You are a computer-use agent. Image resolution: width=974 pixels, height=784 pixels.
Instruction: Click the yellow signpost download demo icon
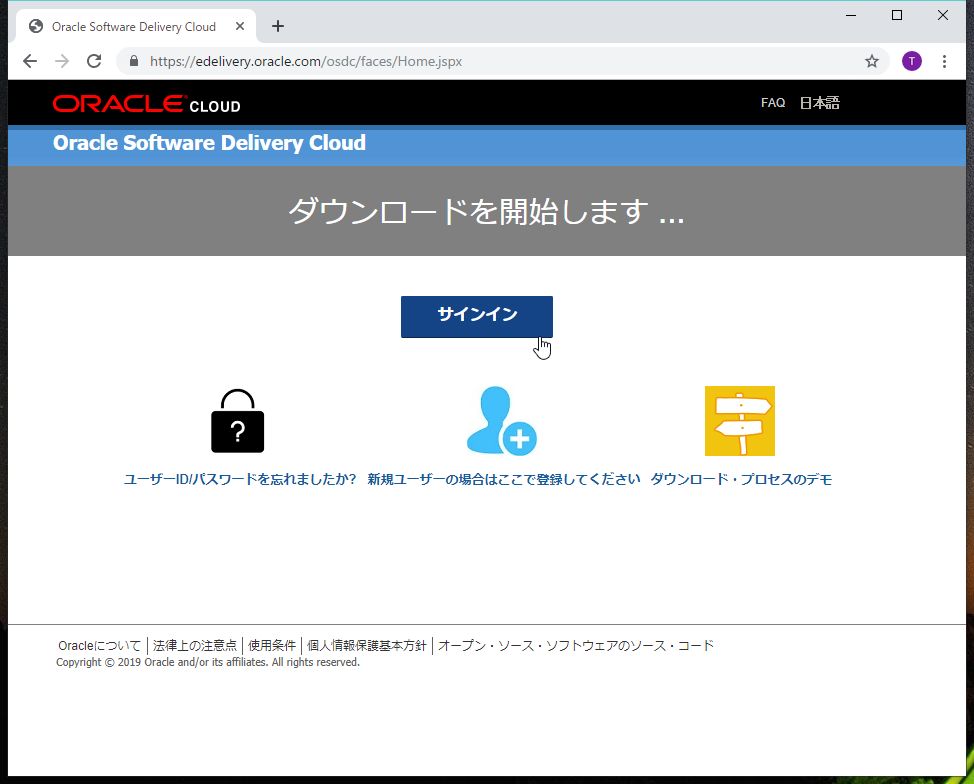pyautogui.click(x=739, y=421)
